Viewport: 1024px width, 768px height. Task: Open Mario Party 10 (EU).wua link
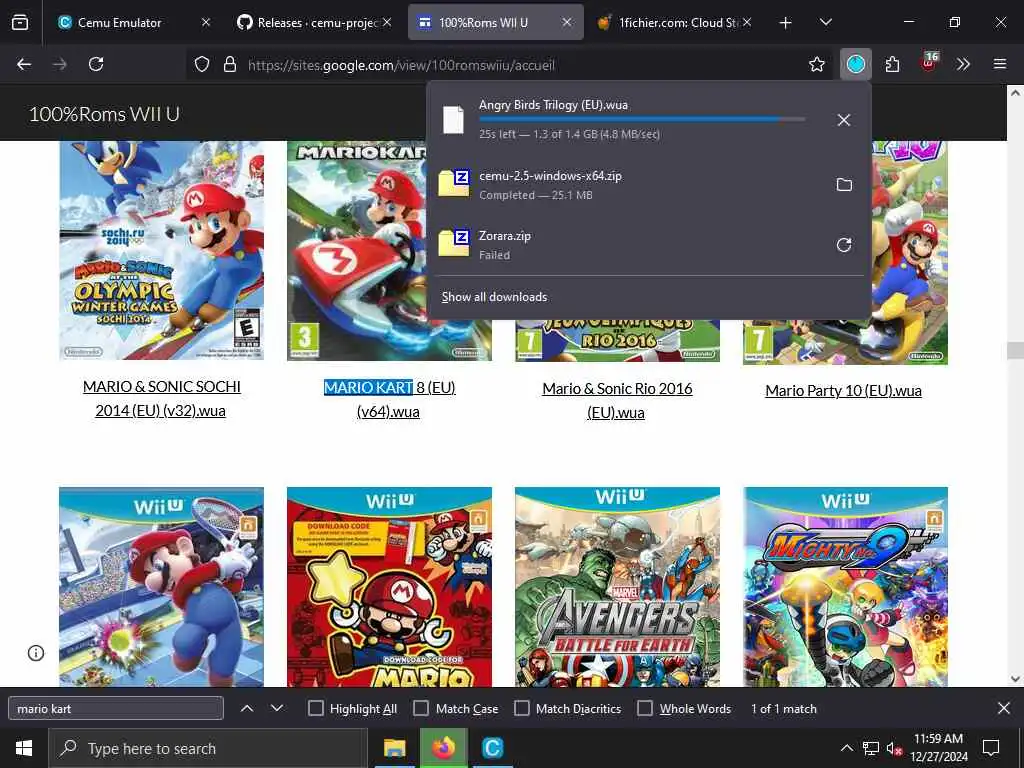click(x=844, y=391)
